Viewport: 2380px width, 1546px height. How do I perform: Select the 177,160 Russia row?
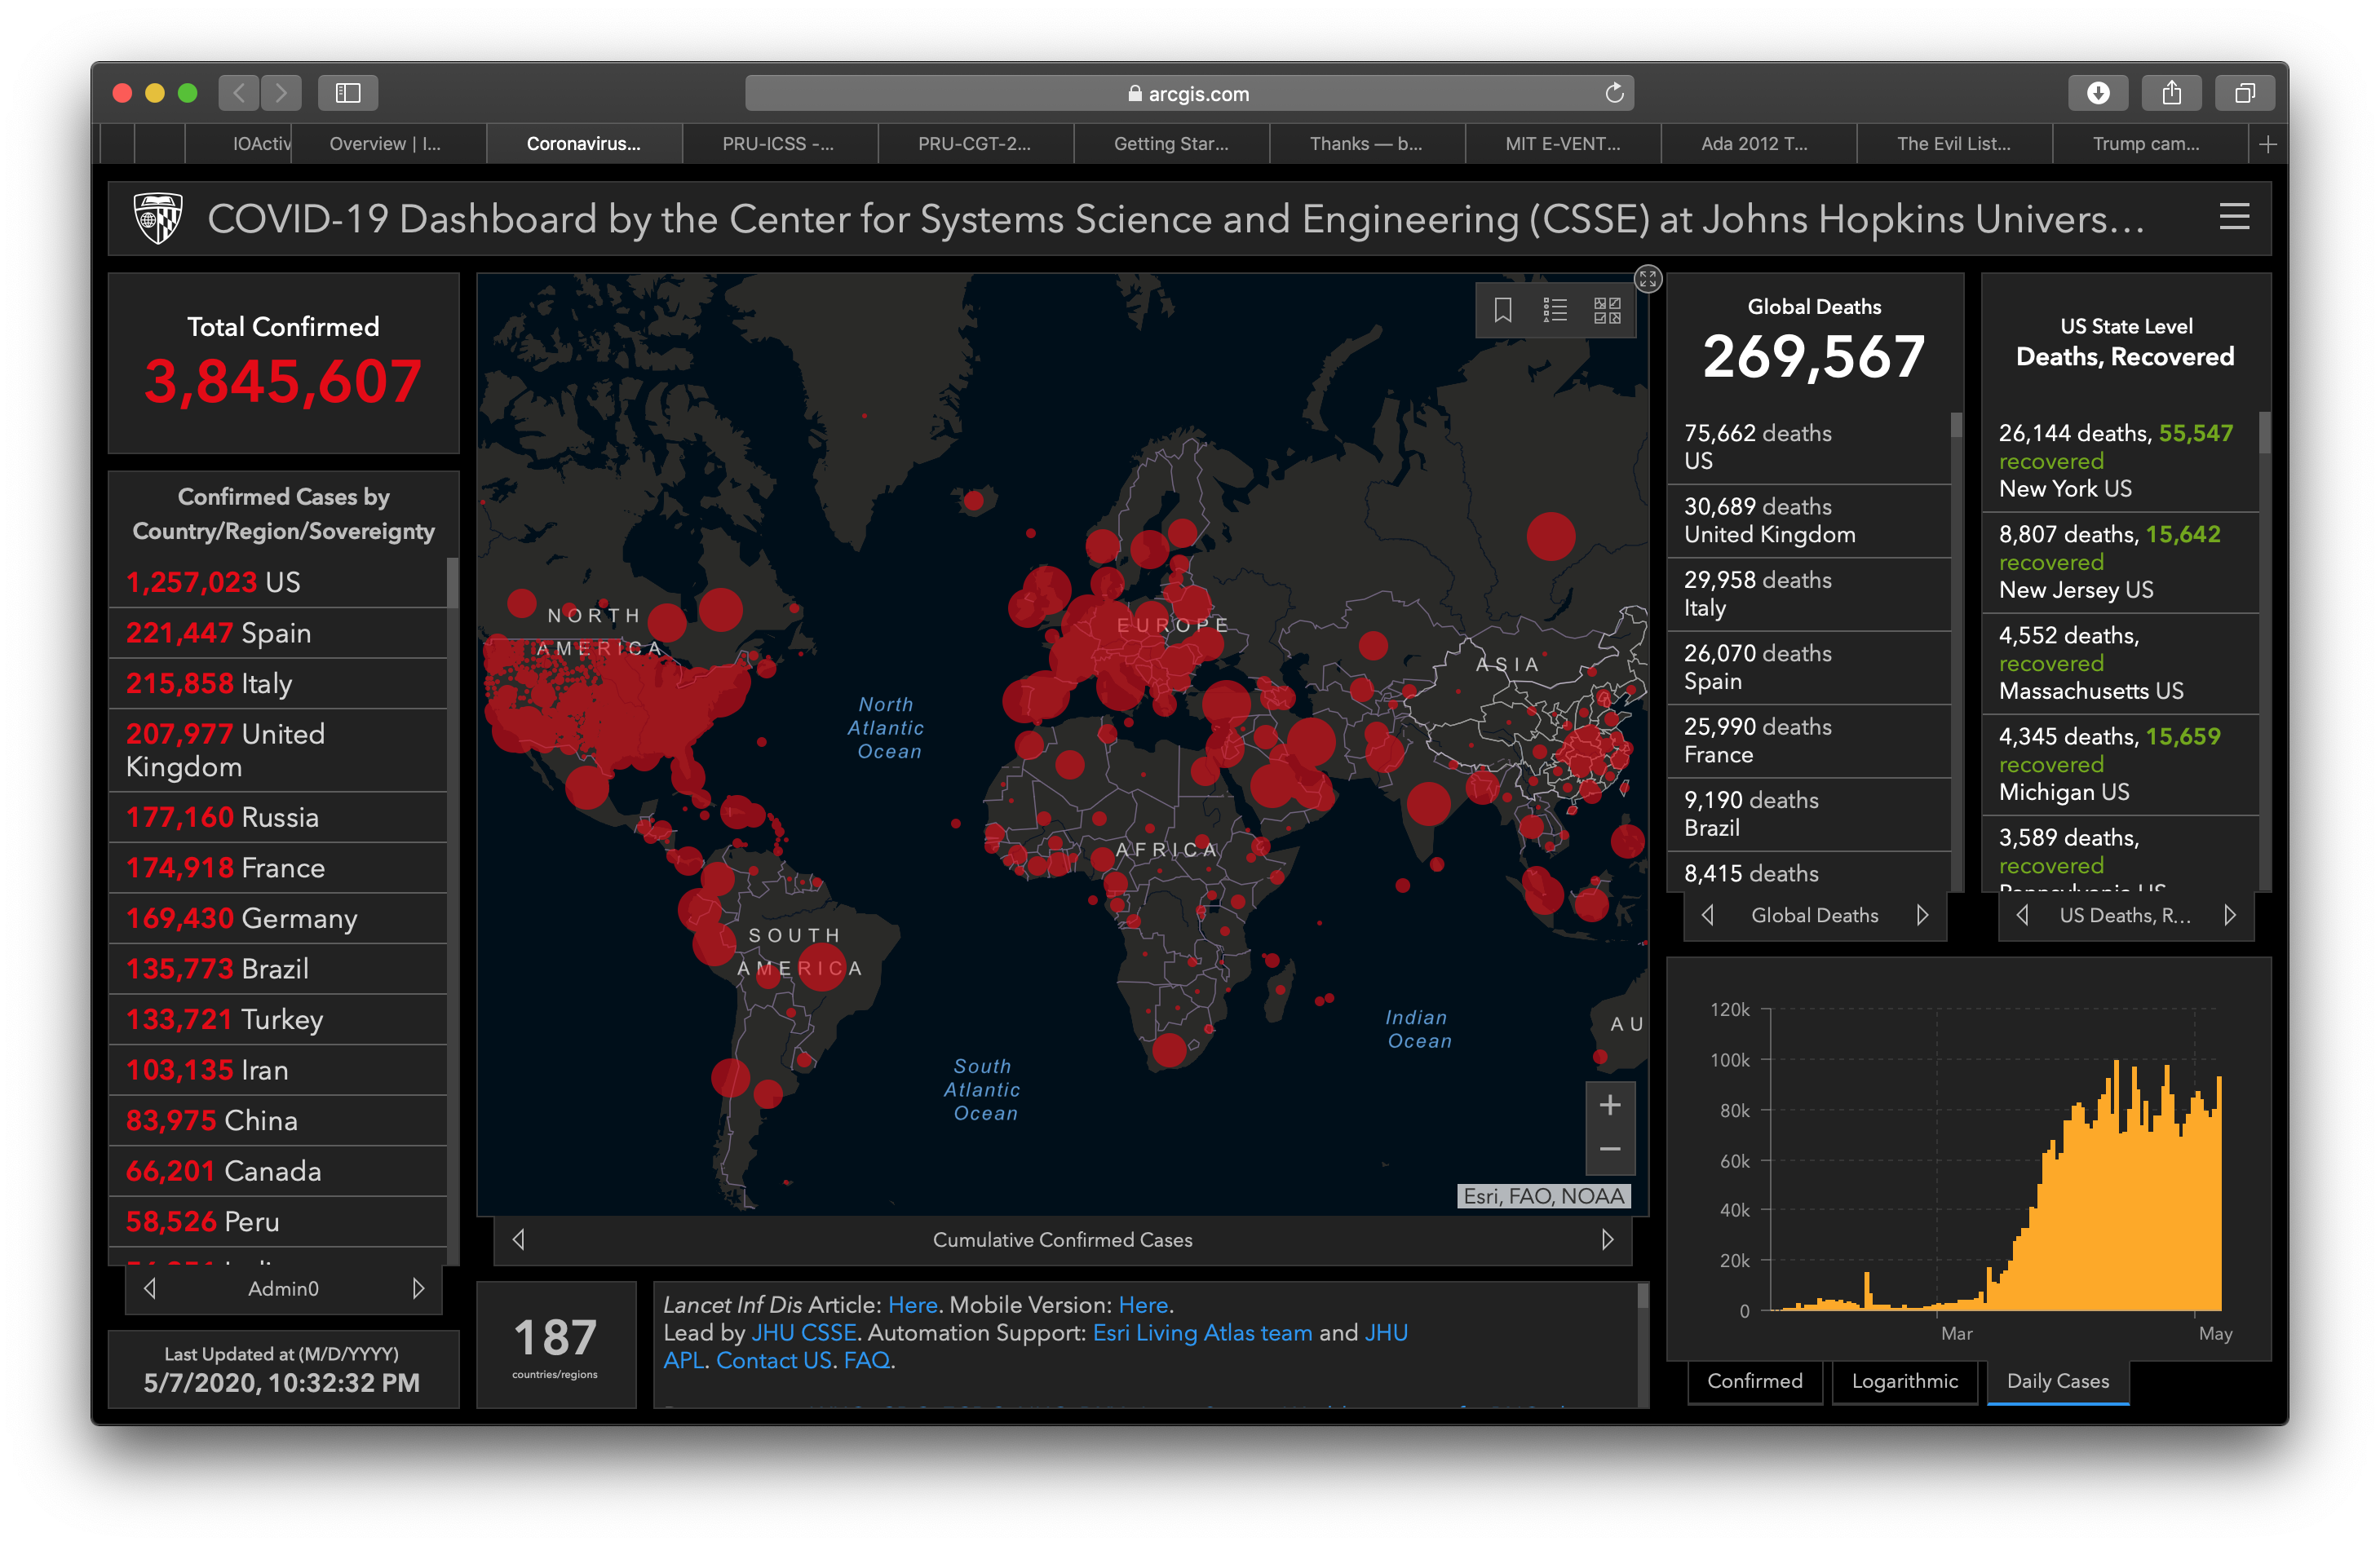point(277,817)
